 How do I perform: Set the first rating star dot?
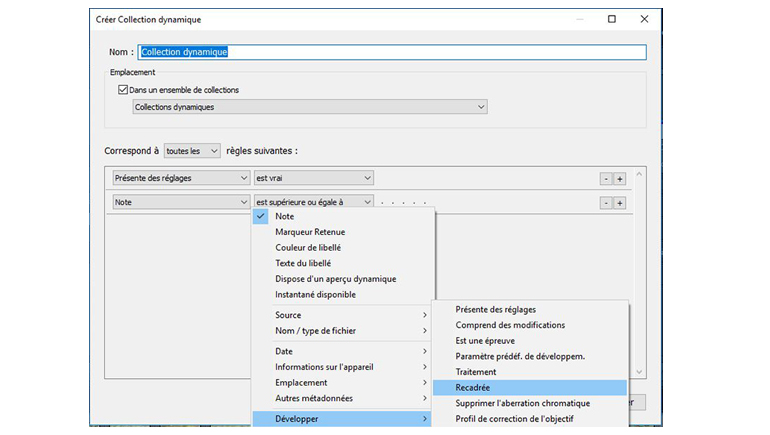(x=381, y=201)
